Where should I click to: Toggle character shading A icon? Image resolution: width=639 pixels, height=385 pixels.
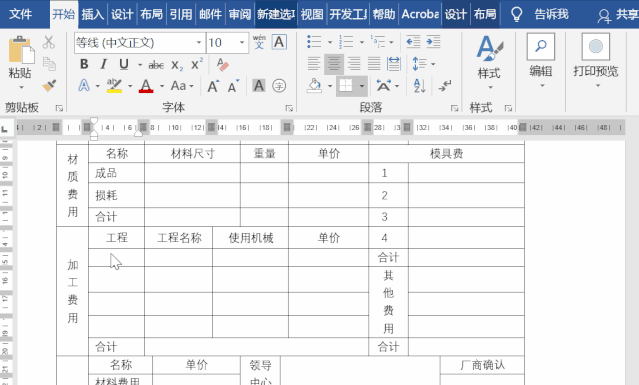259,86
